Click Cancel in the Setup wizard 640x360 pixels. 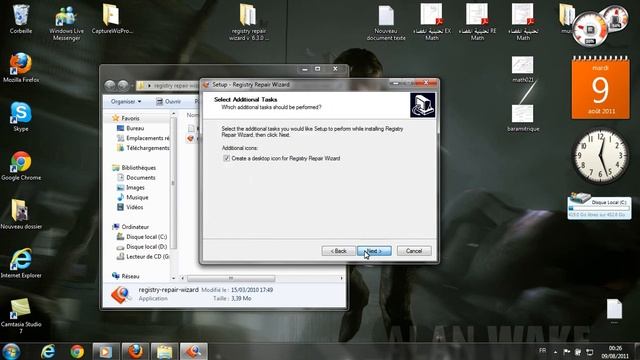coord(414,251)
